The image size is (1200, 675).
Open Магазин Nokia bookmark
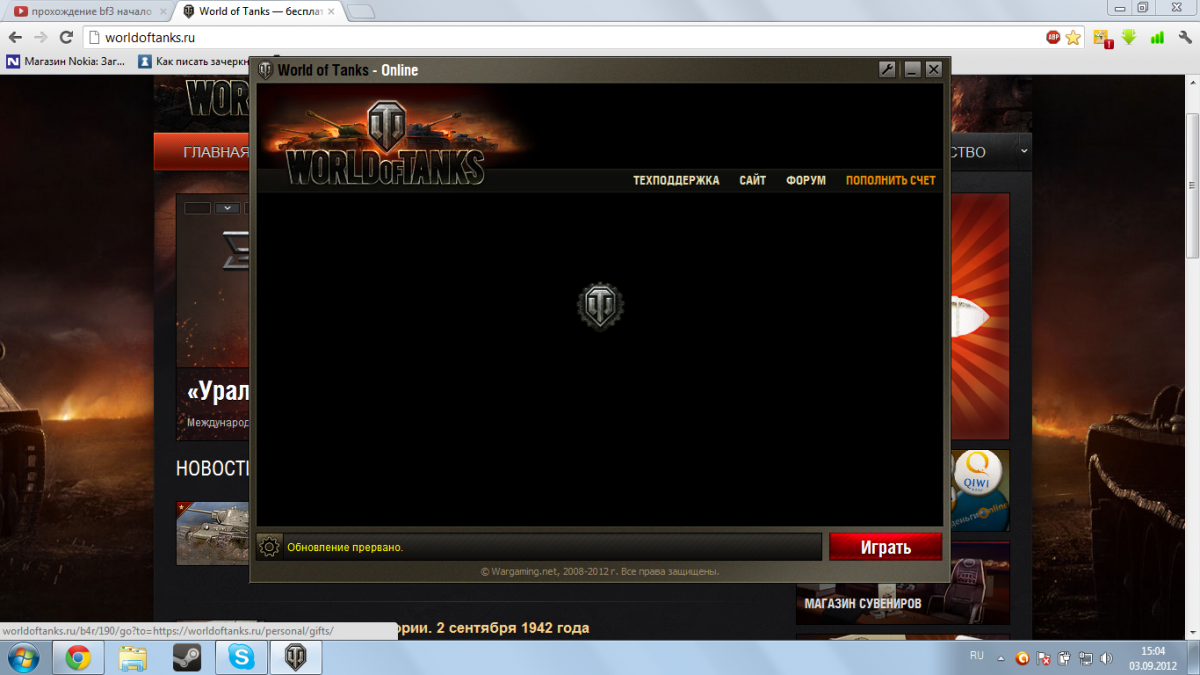pos(67,61)
